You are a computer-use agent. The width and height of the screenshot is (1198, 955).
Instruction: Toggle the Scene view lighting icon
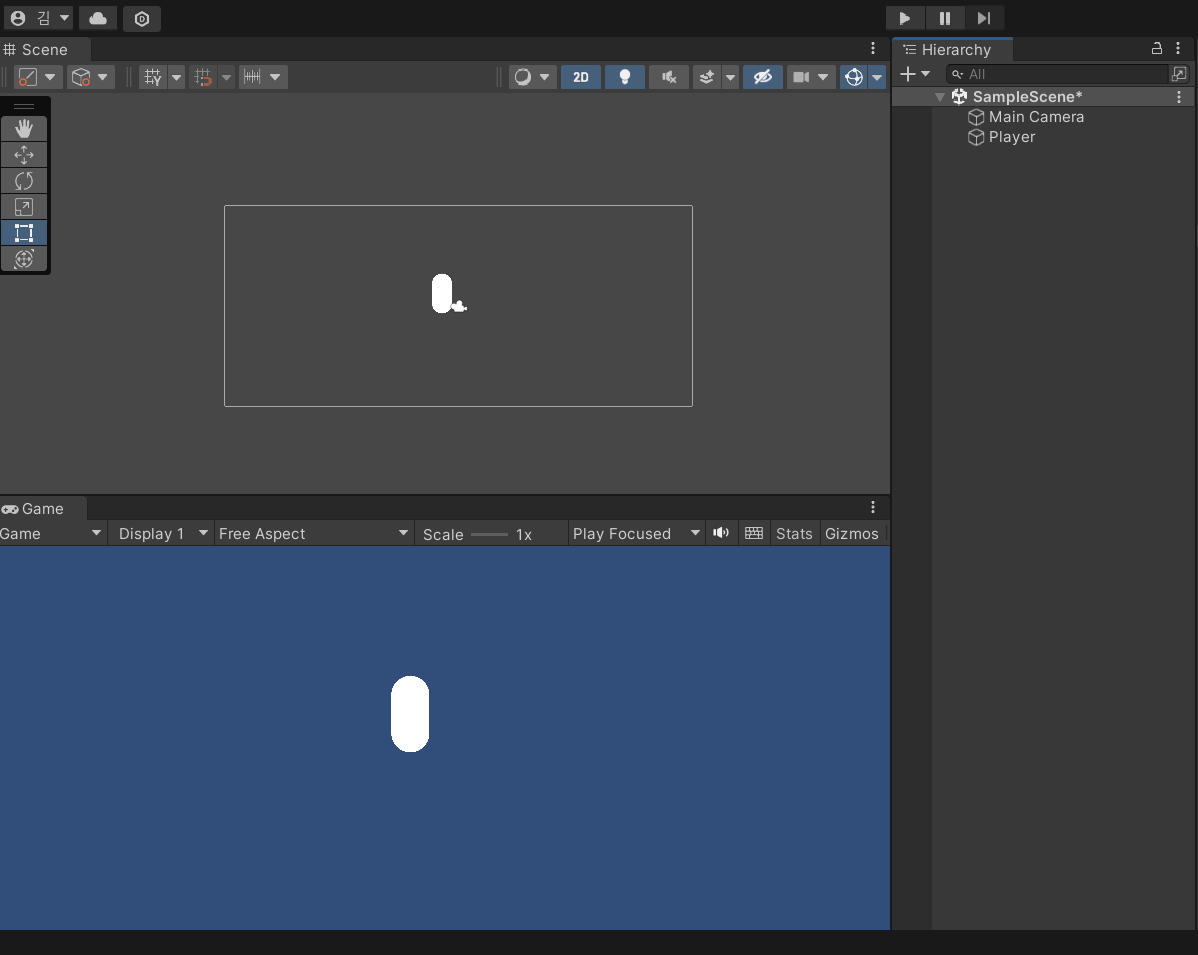(x=625, y=77)
